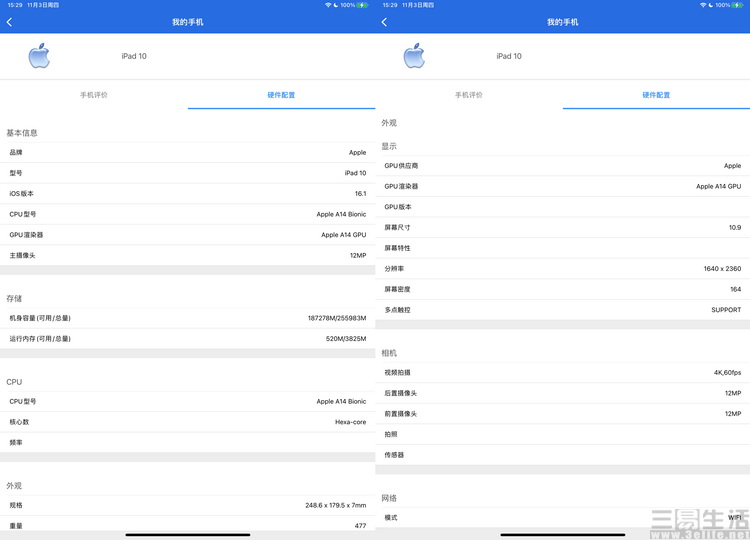750x540 pixels.
Task: Click the CPU section heading
Action: 14,382
